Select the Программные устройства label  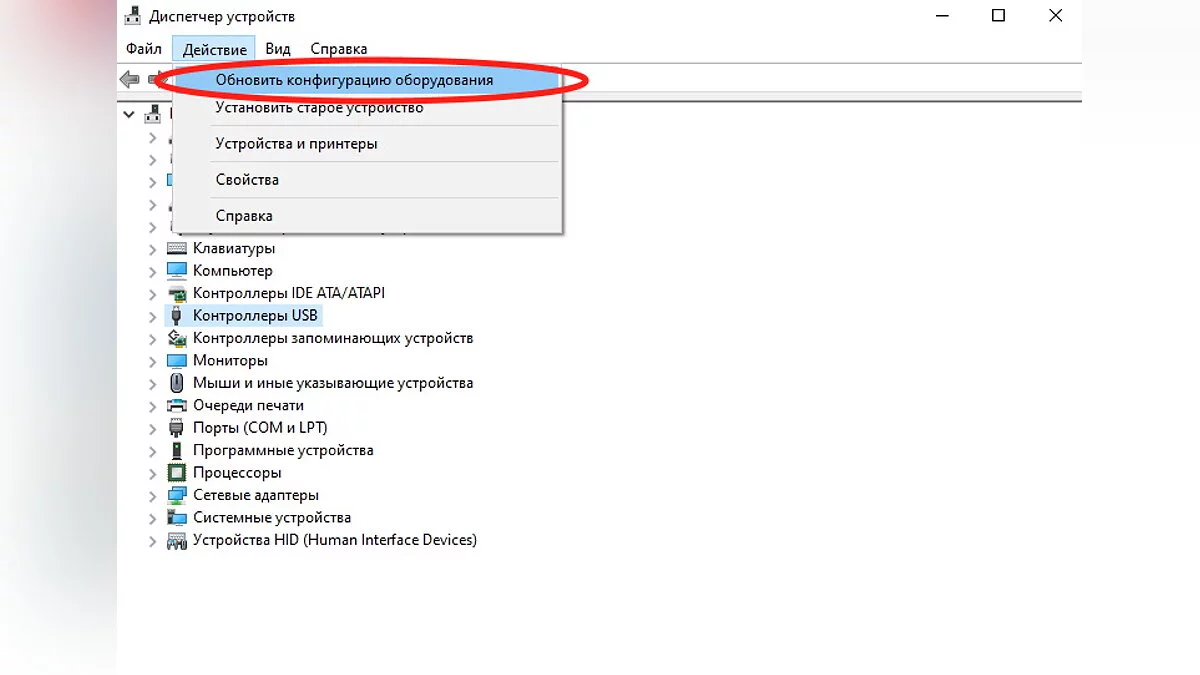(x=283, y=450)
